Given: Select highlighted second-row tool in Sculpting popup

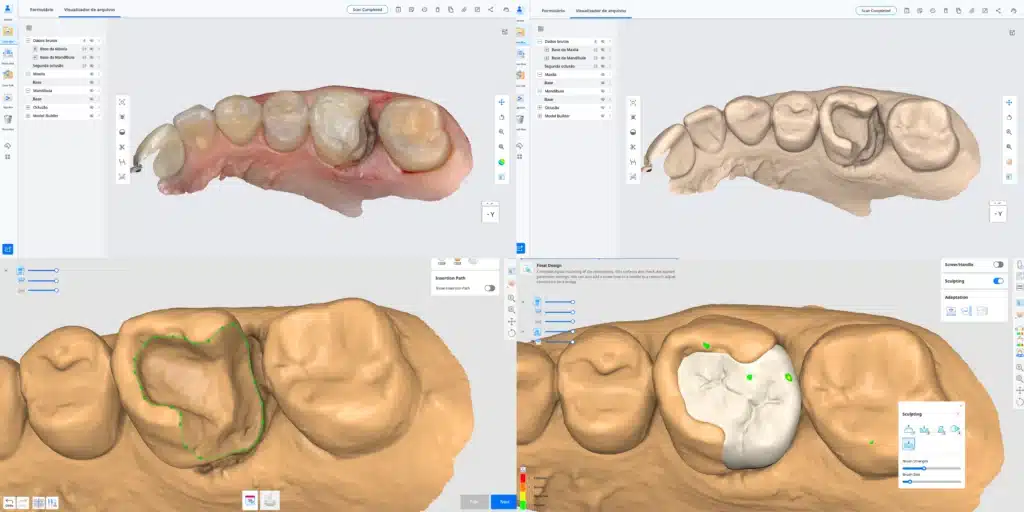Looking at the screenshot, I should 909,444.
